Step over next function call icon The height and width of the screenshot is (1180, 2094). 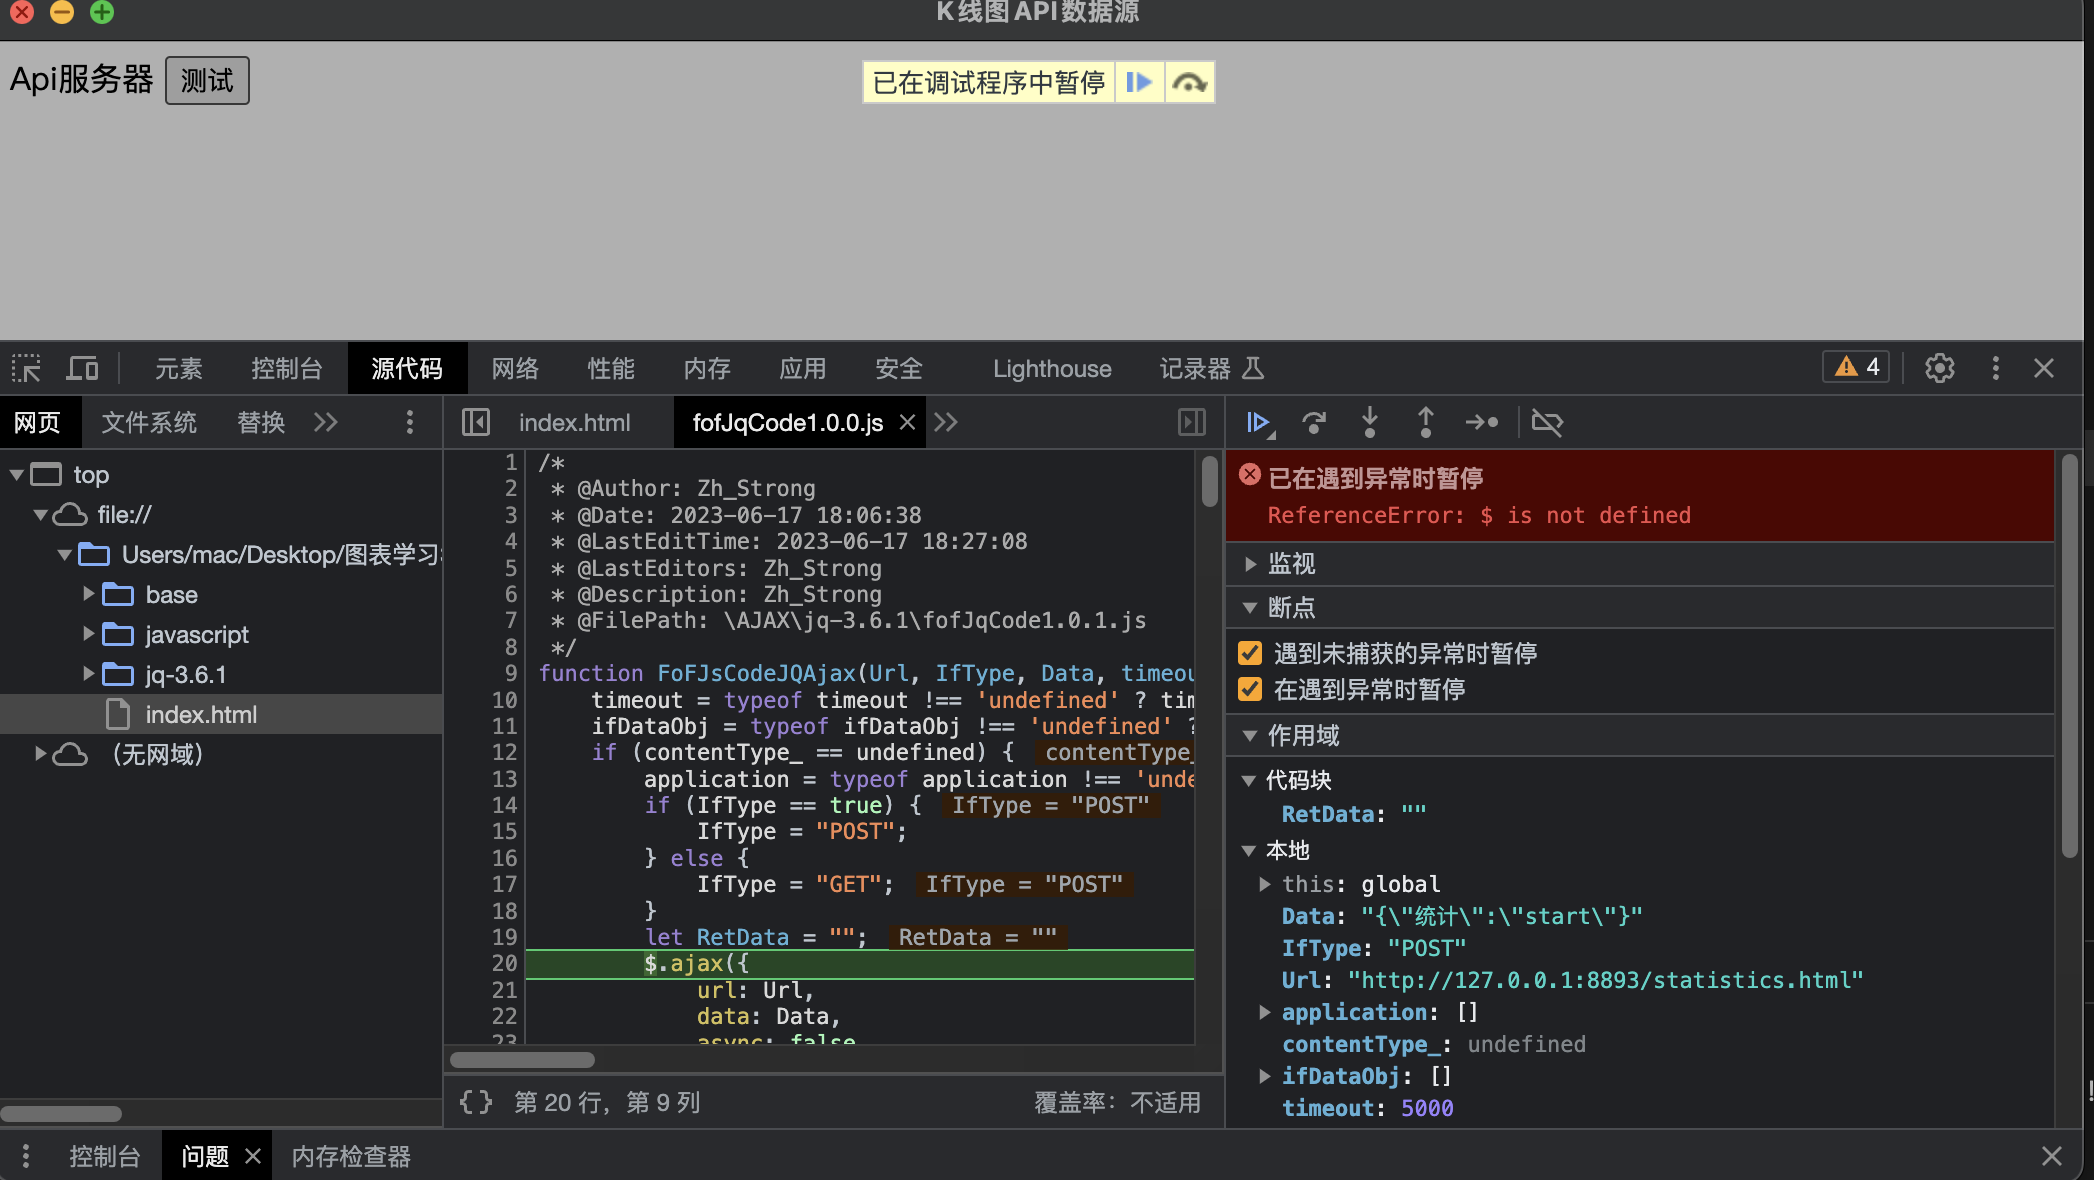(1314, 423)
